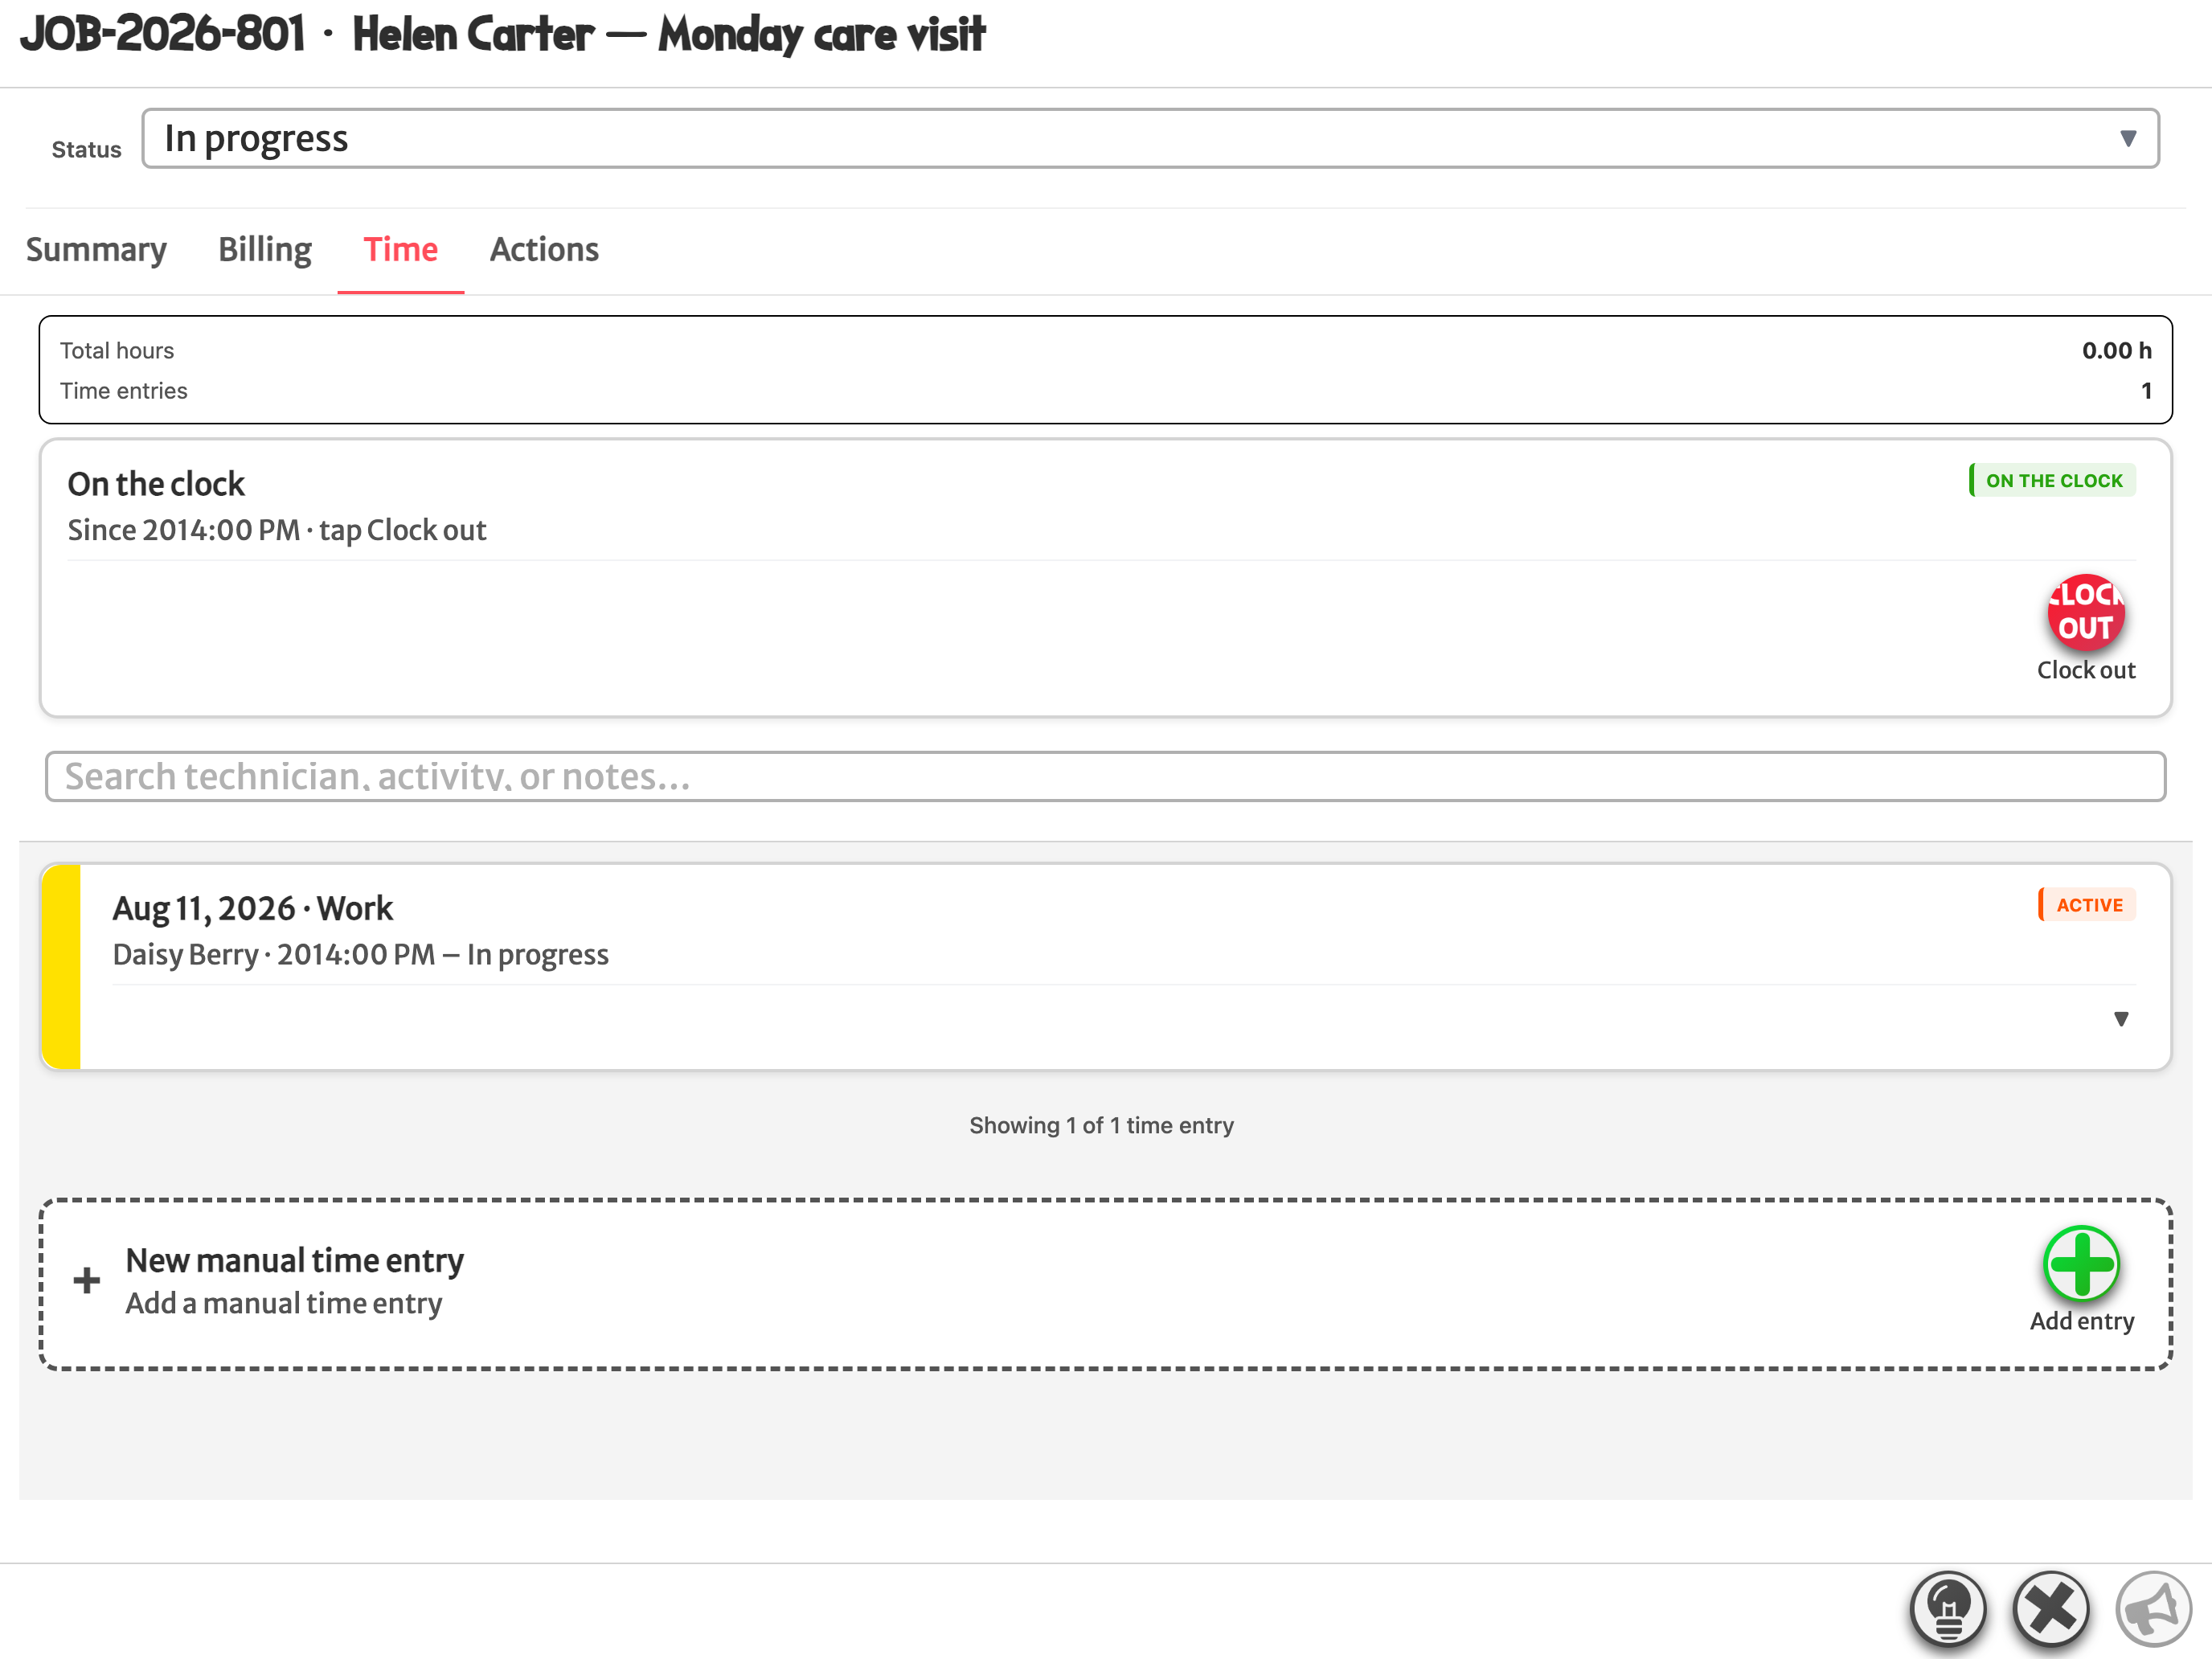Click the ON THE CLOCK status badge
Viewport: 2212px width, 1659px height.
(x=2052, y=480)
